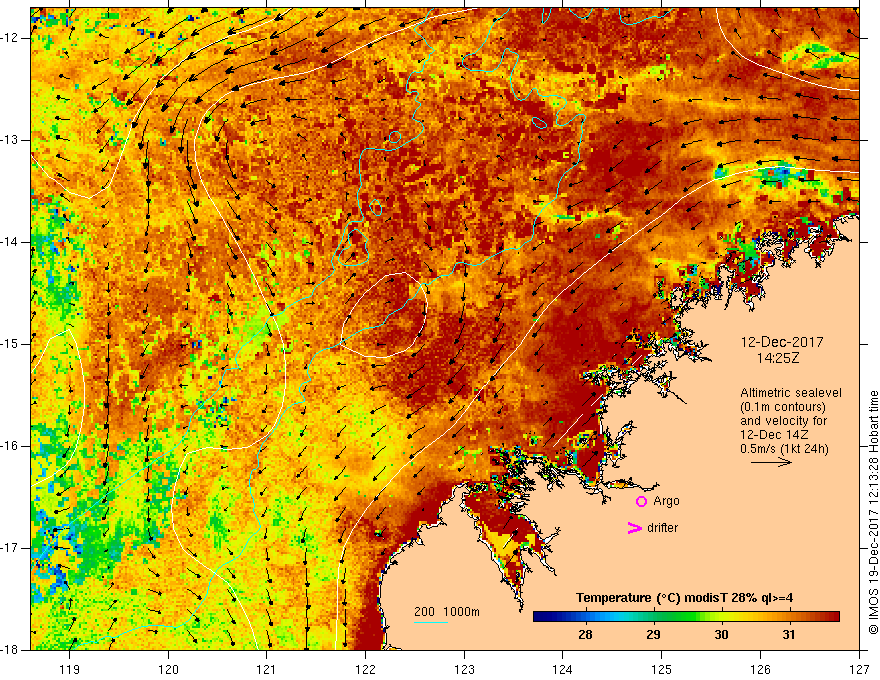Image resolution: width=880 pixels, height=680 pixels.
Task: Select the 'Argo' legend label
Action: click(x=666, y=501)
